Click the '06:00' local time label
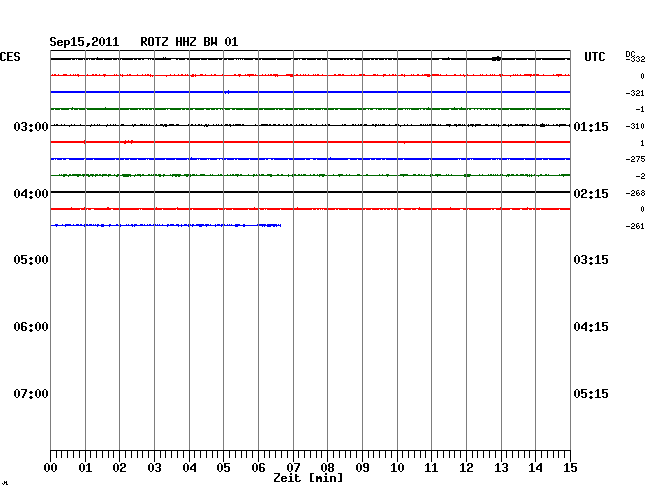This screenshot has height=494, width=650. (x=31, y=327)
